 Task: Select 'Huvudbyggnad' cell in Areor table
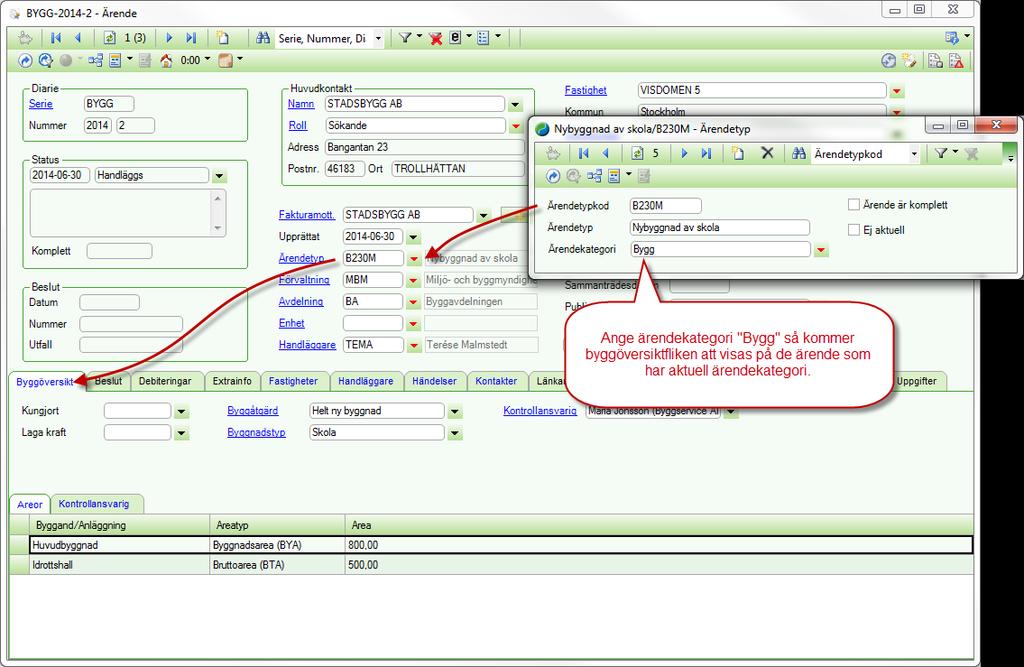pyautogui.click(x=120, y=545)
